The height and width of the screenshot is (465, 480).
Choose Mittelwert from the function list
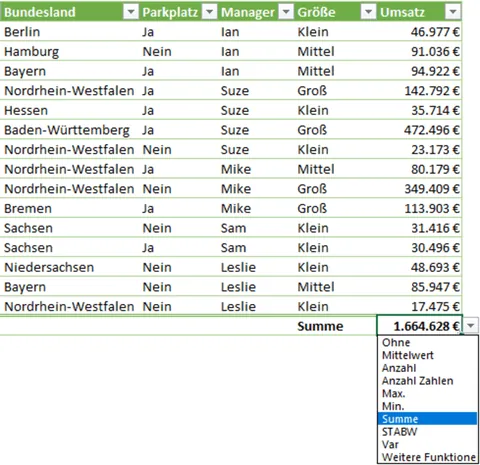point(428,355)
